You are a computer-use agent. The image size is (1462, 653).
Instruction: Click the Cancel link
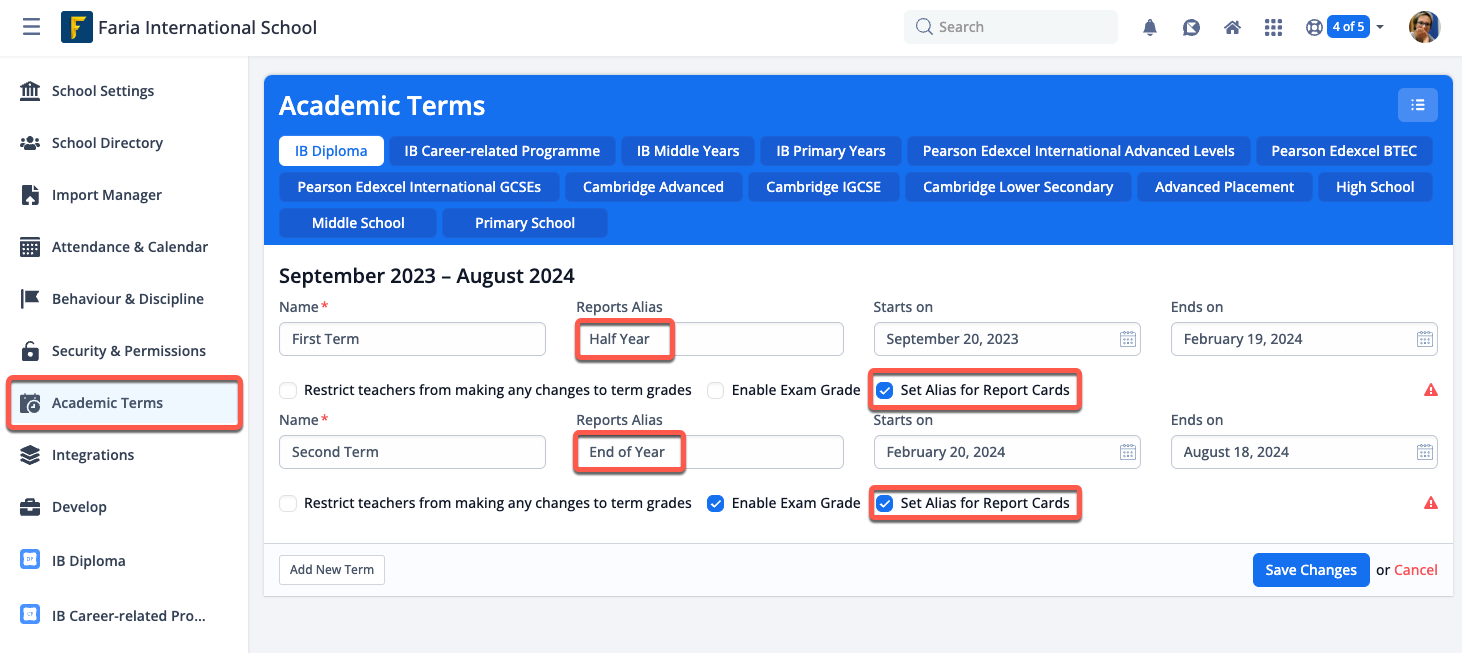[1416, 570]
